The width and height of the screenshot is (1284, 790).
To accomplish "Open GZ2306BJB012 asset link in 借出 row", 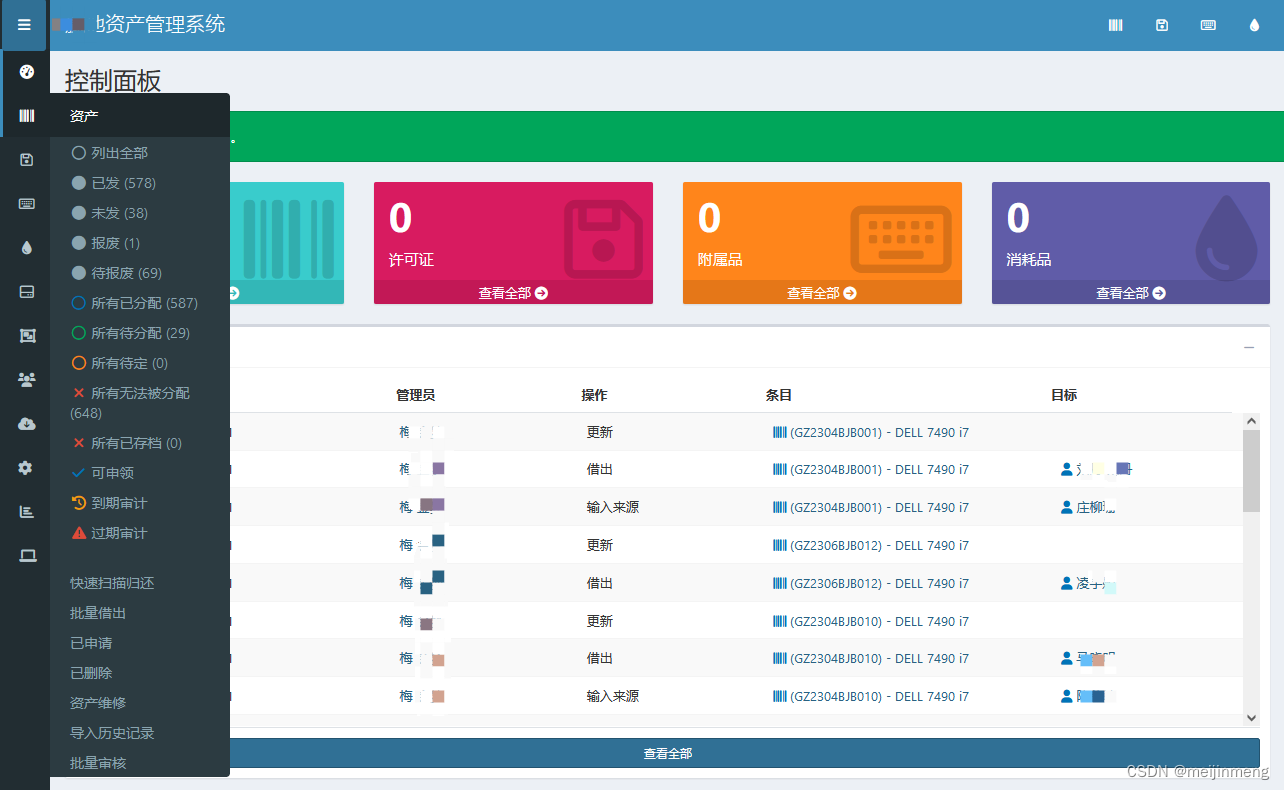I will (871, 583).
